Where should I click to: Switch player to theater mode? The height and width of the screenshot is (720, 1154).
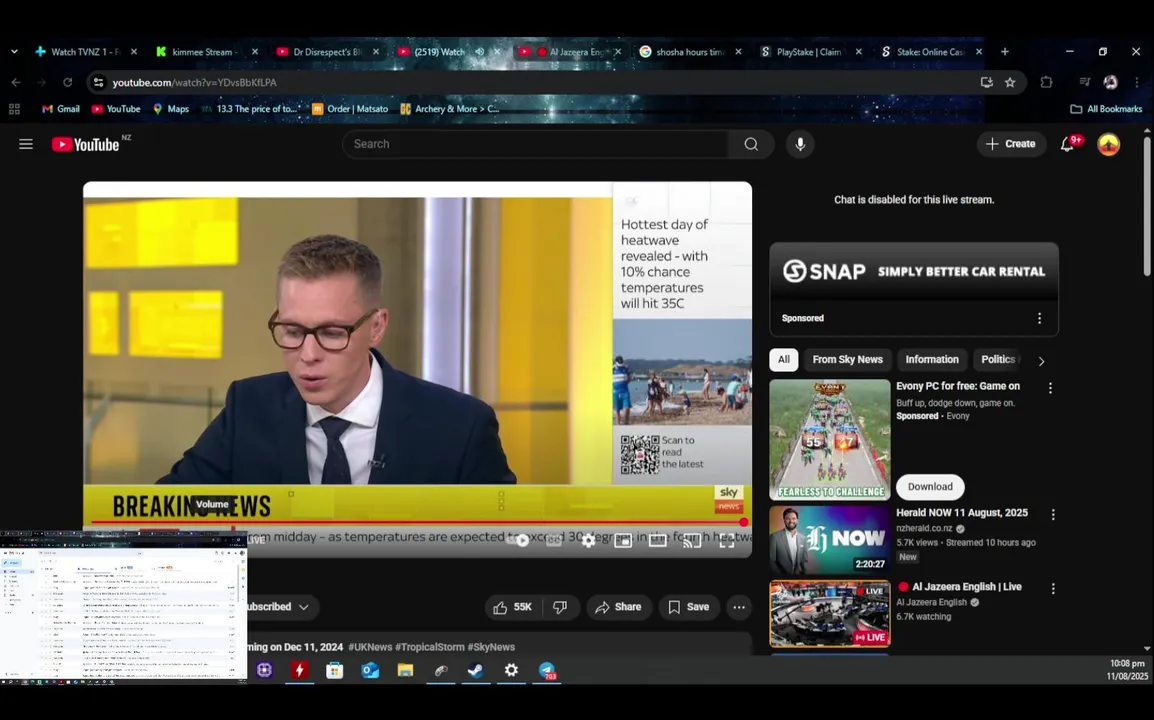coord(657,541)
